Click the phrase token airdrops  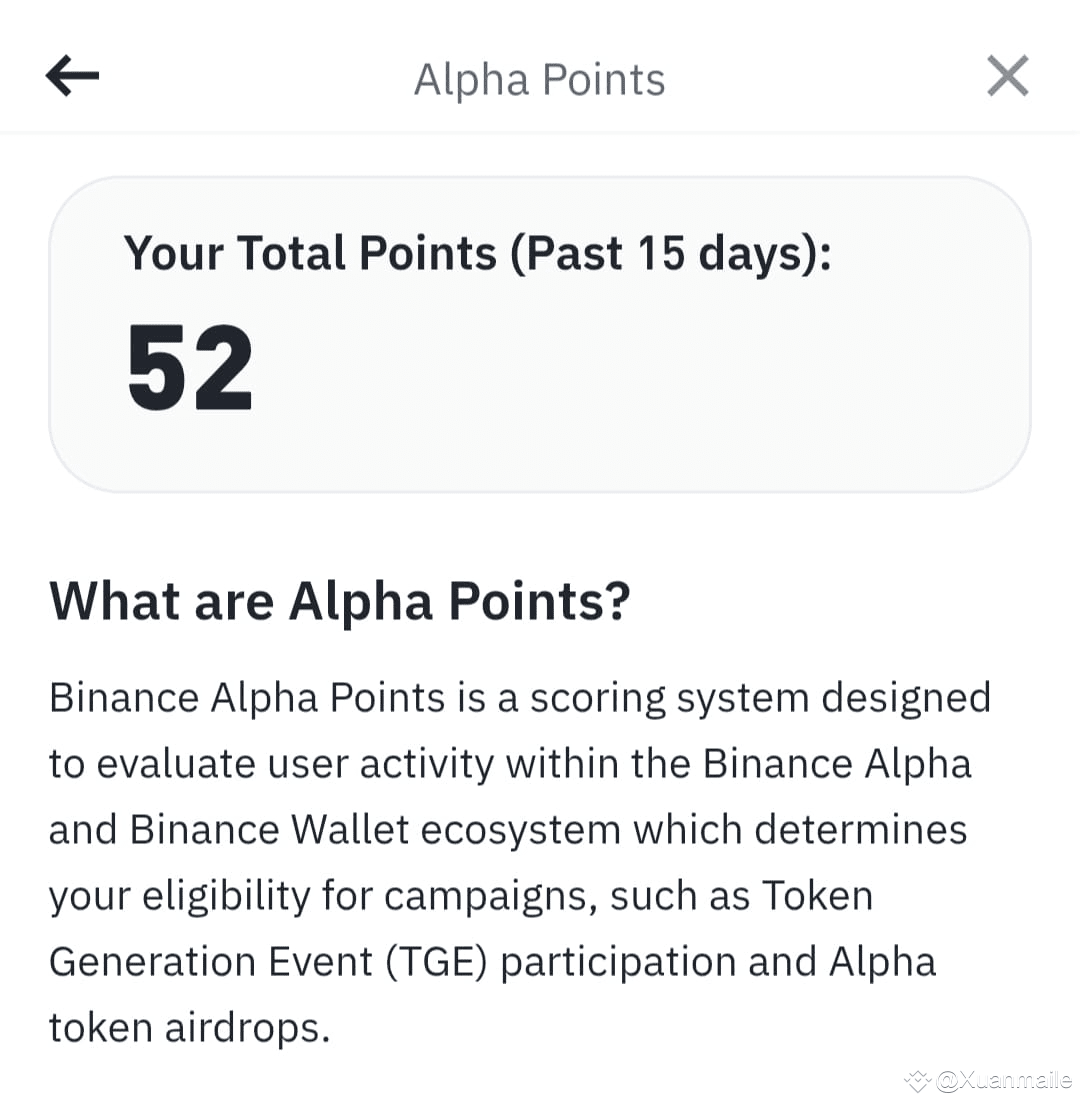coord(189,1028)
